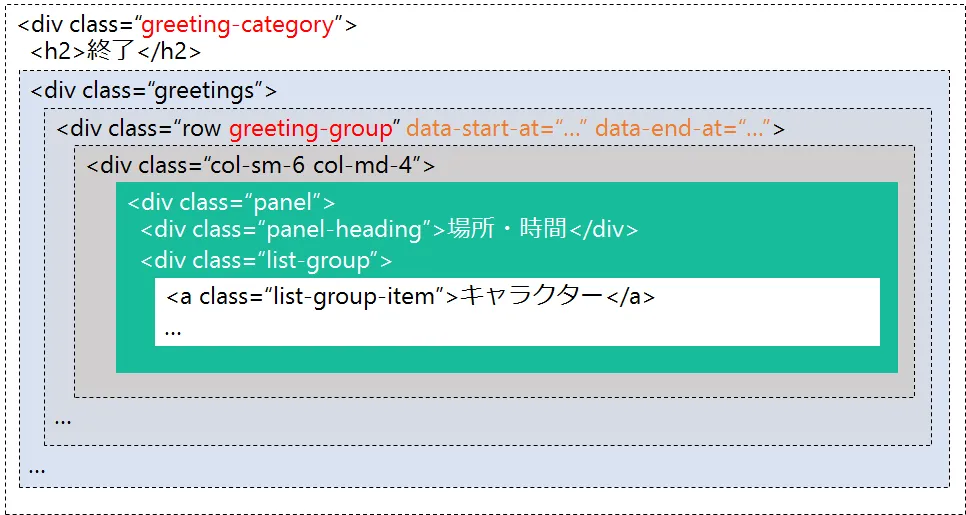This screenshot has width=966, height=515.
Task: Click the "col-sm-6 col-md-4" div line
Action: (260, 165)
